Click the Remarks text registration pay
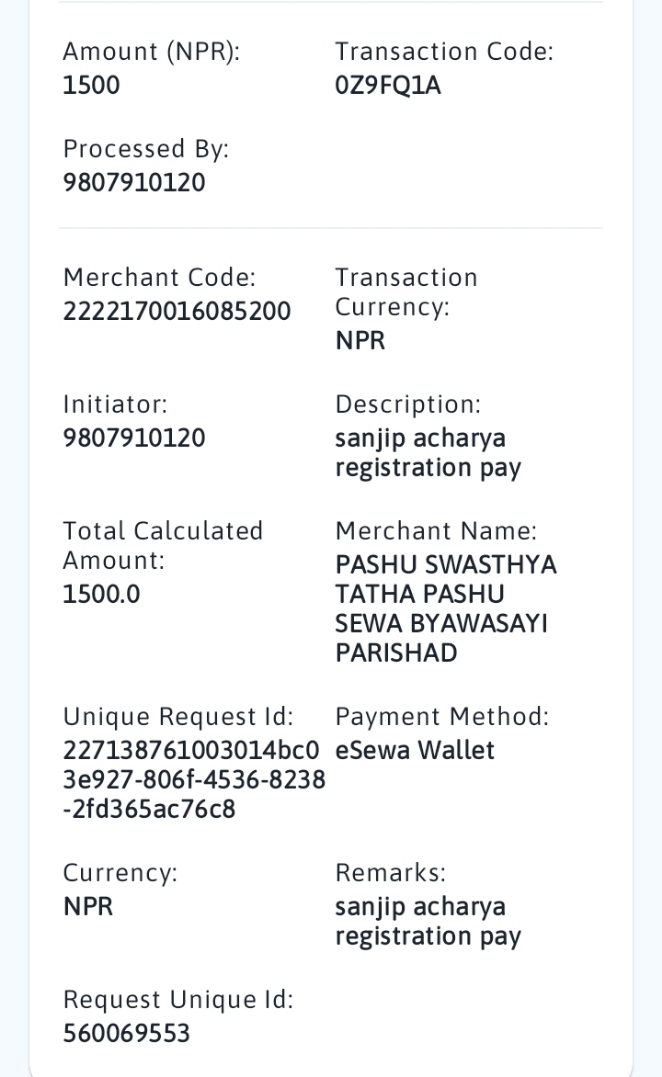This screenshot has width=662, height=1077. (428, 937)
